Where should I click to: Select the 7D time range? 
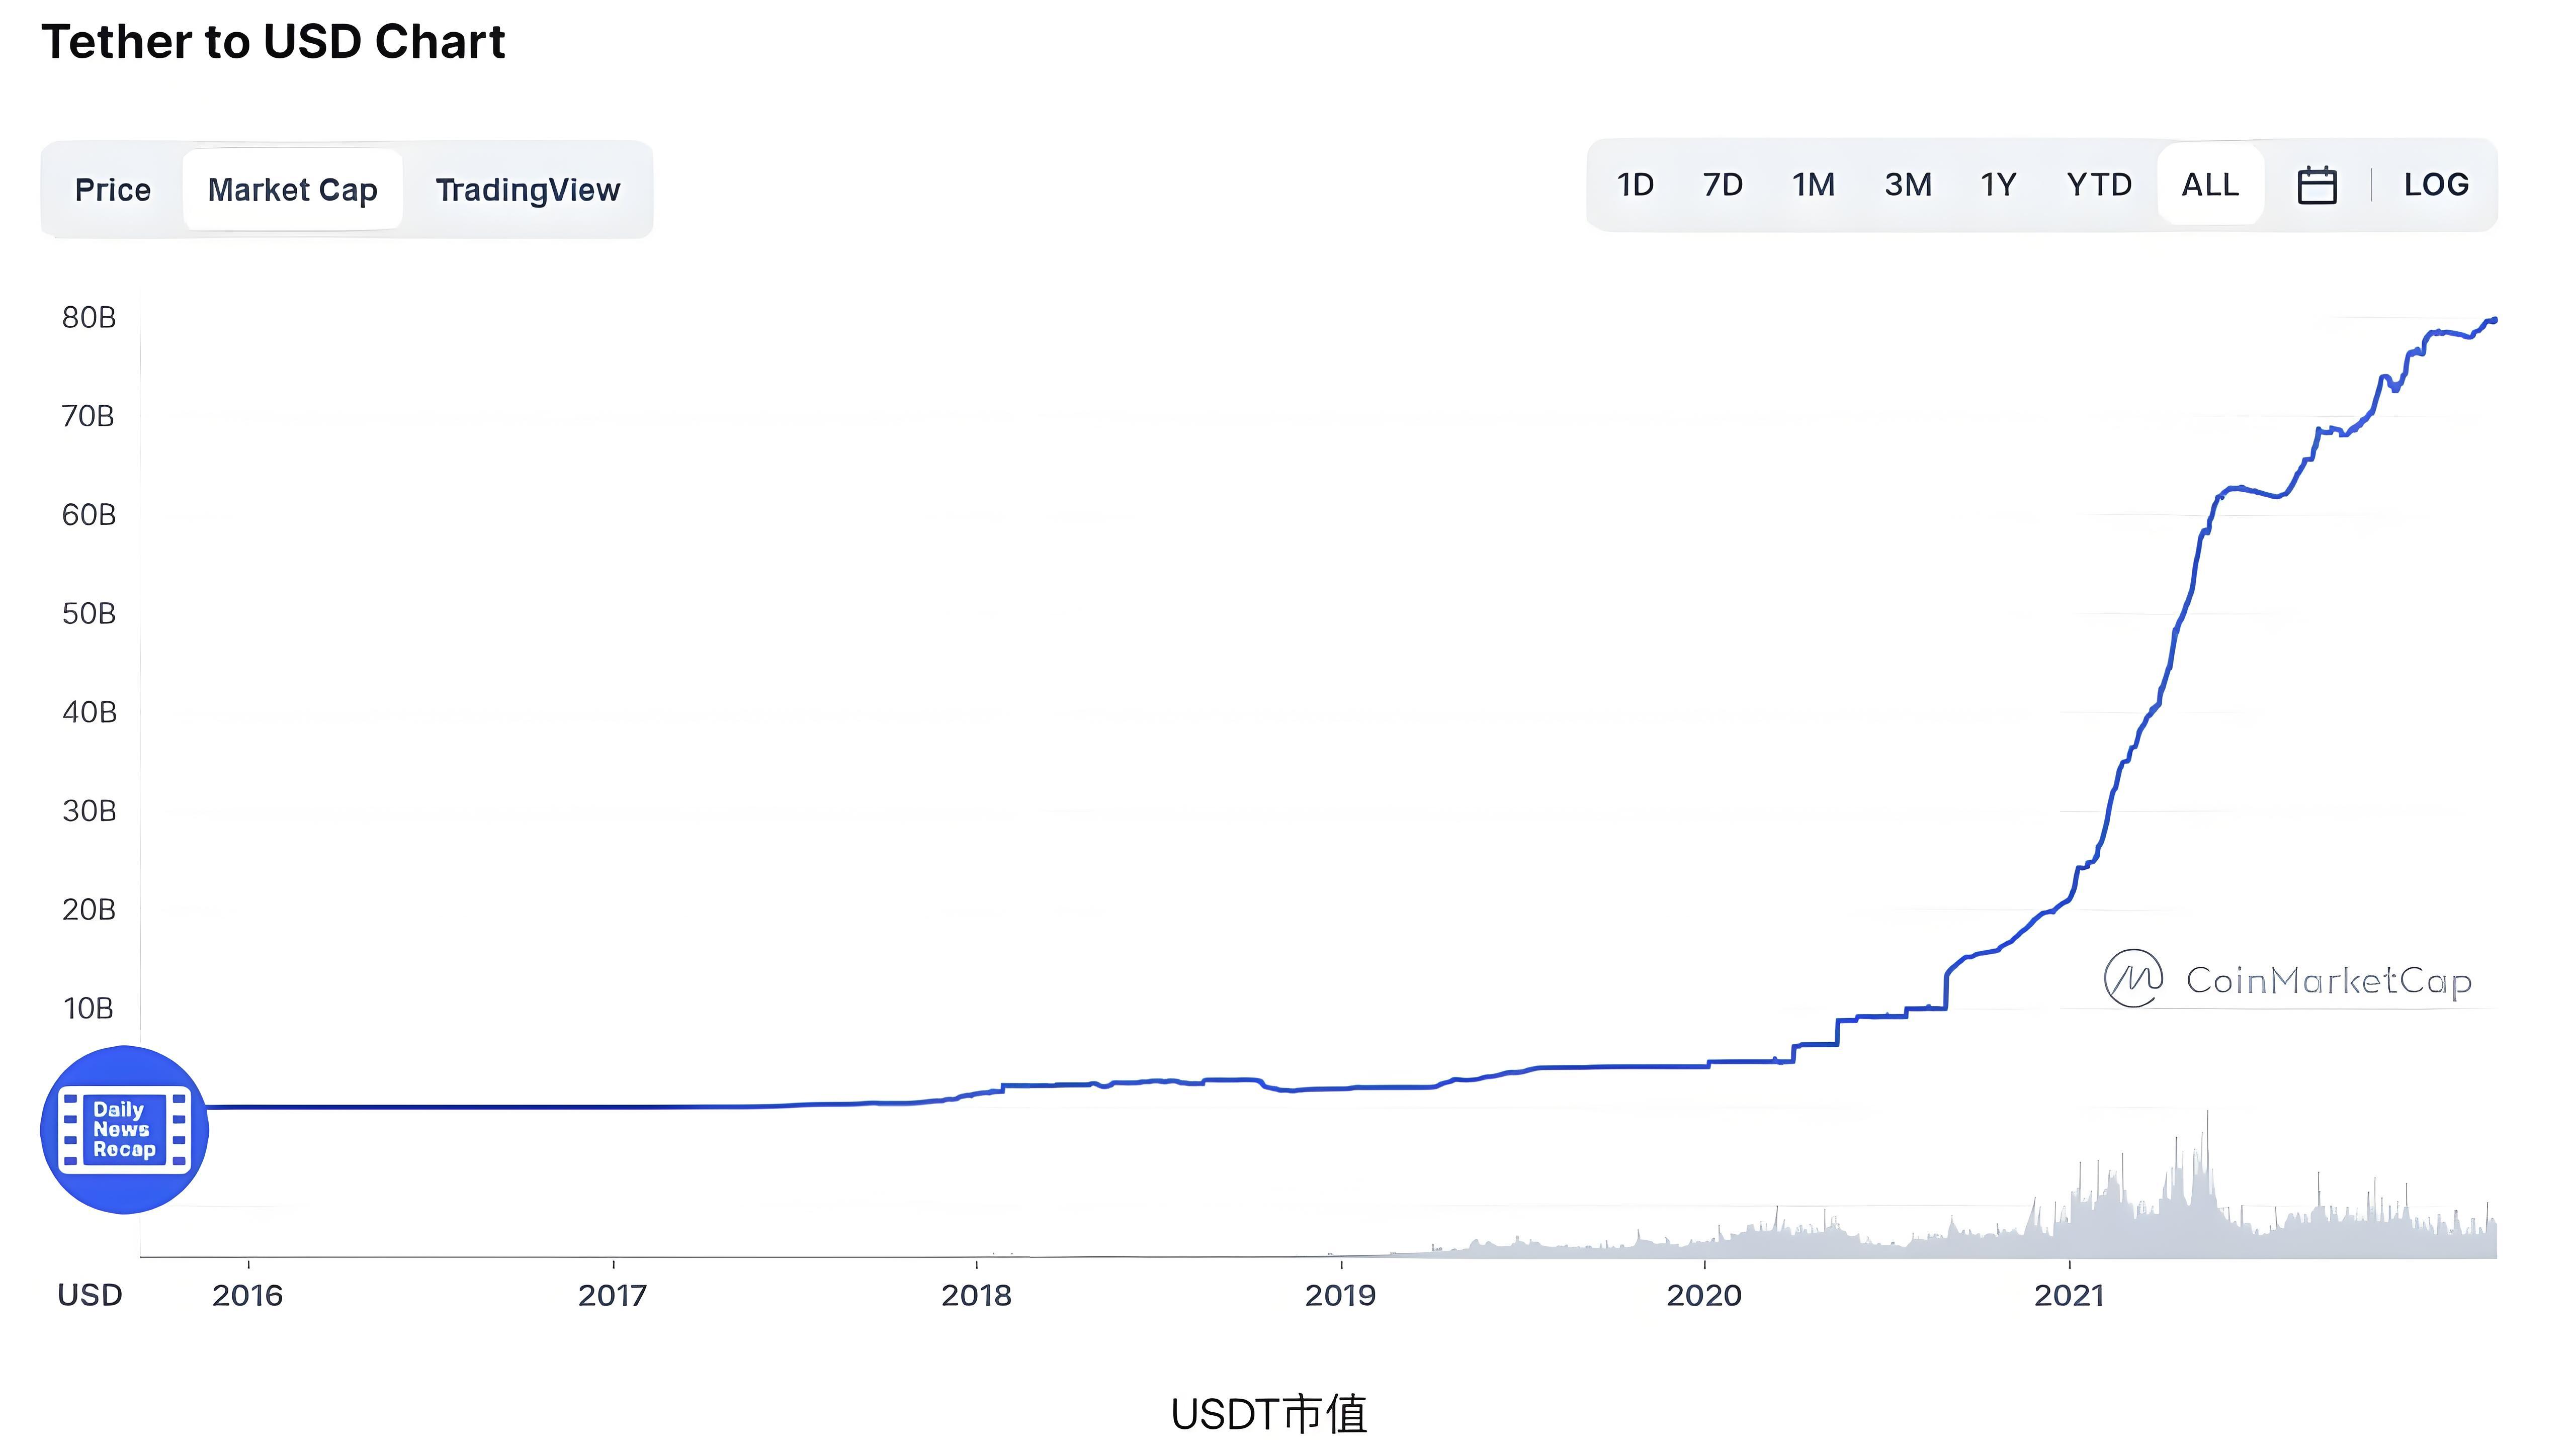pyautogui.click(x=1722, y=185)
